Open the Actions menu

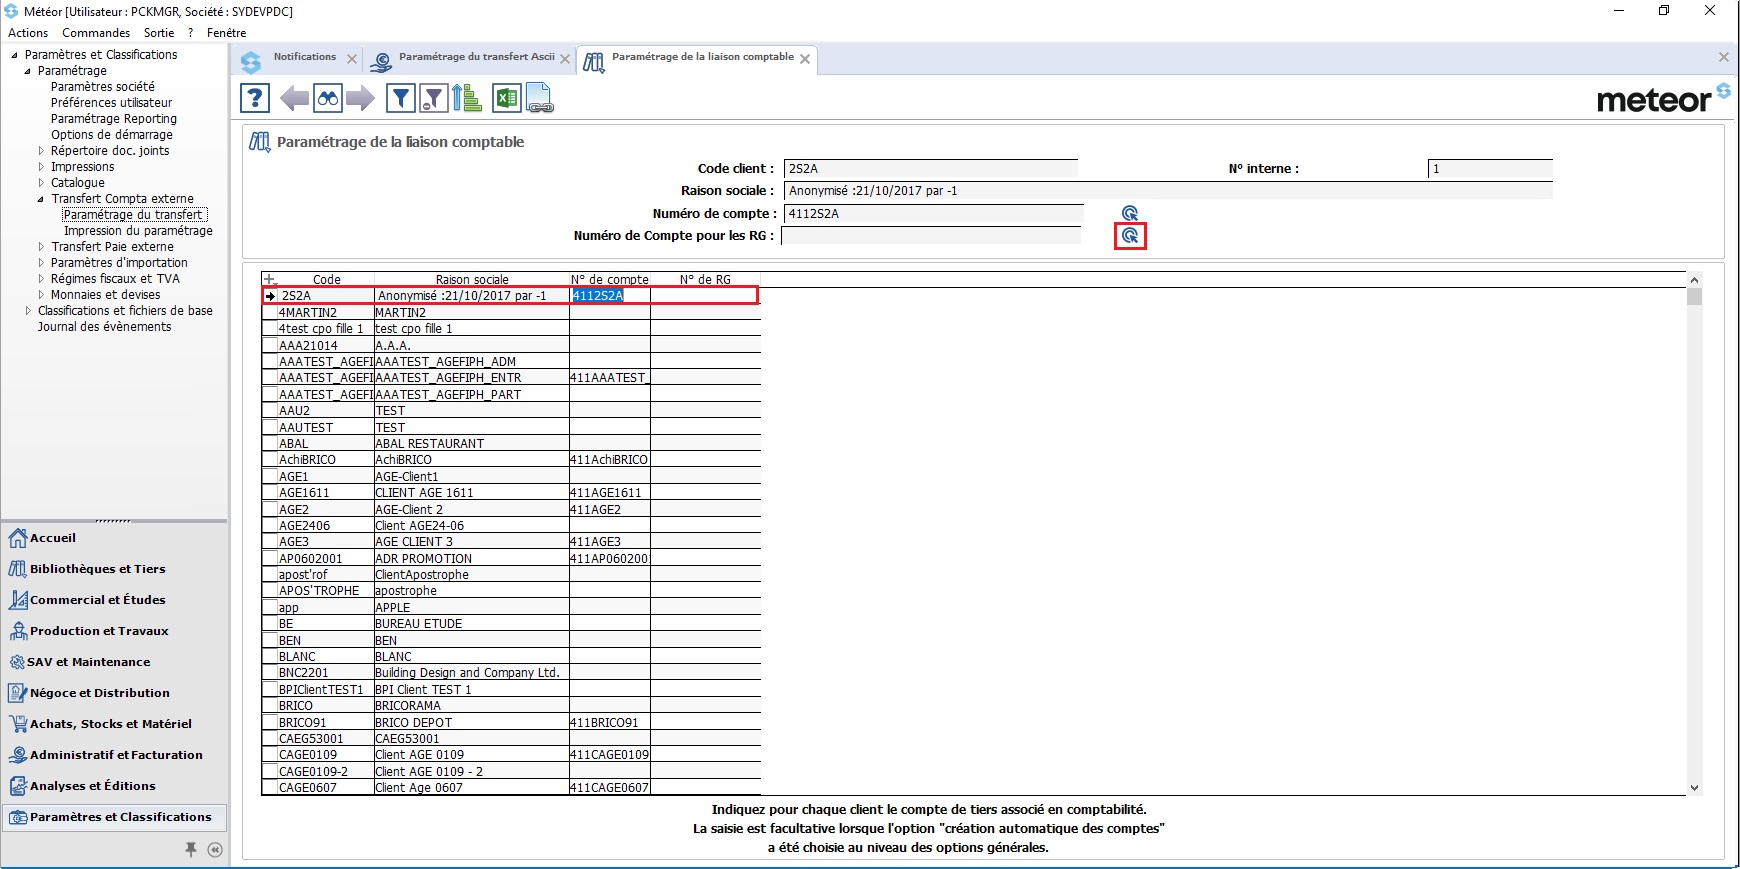click(x=28, y=33)
